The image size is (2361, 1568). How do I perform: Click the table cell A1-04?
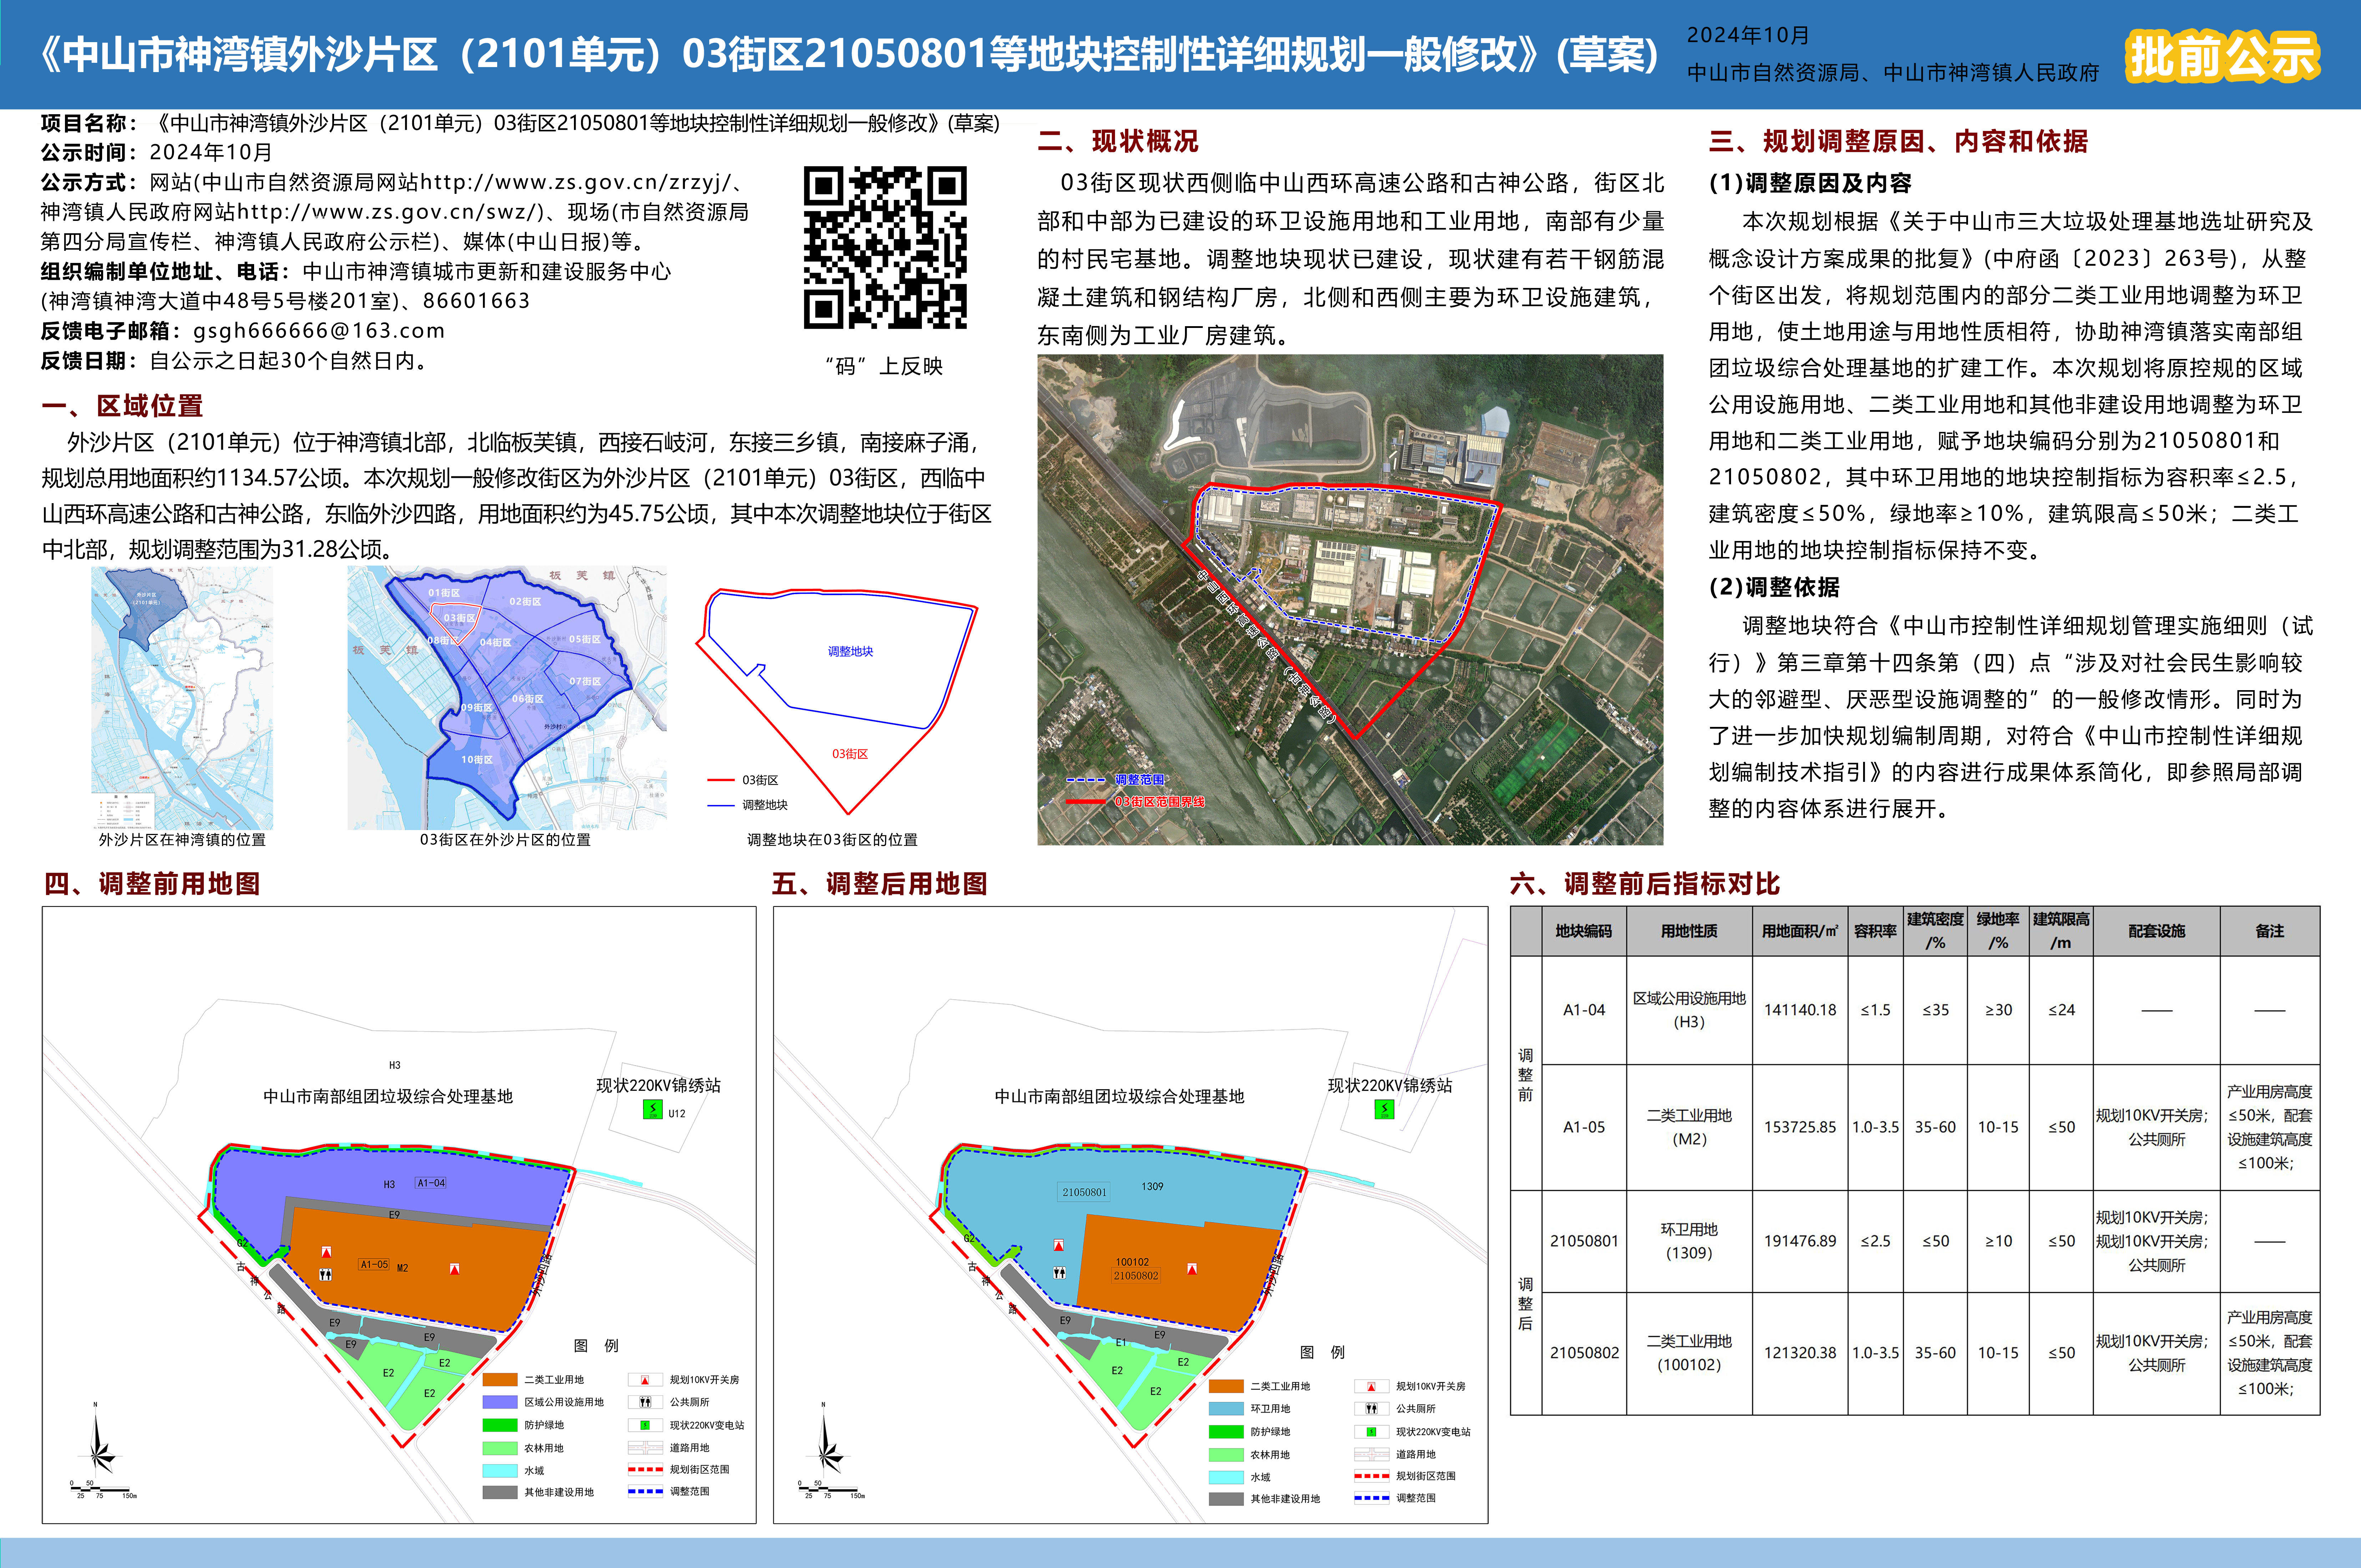(1584, 1010)
